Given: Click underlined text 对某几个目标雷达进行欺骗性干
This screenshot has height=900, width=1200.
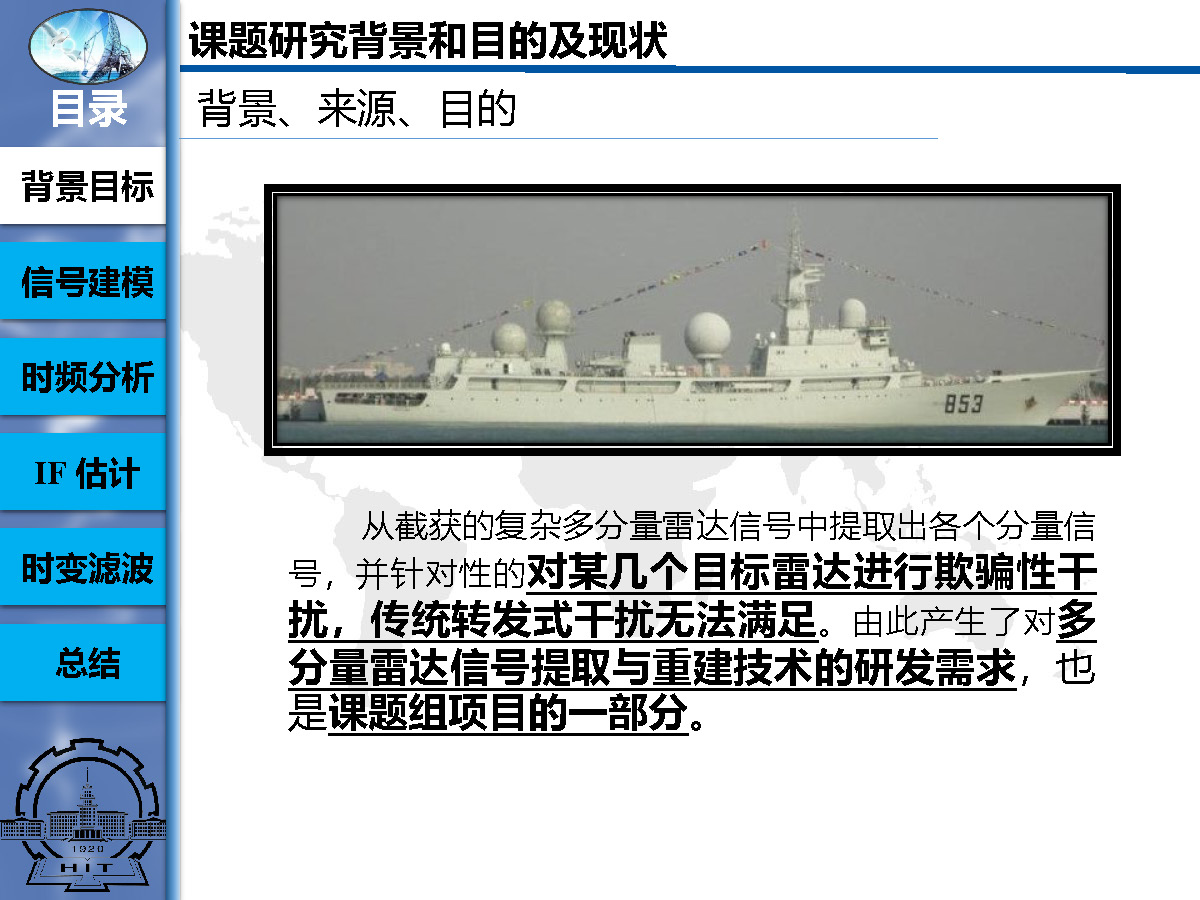Looking at the screenshot, I should 811,573.
